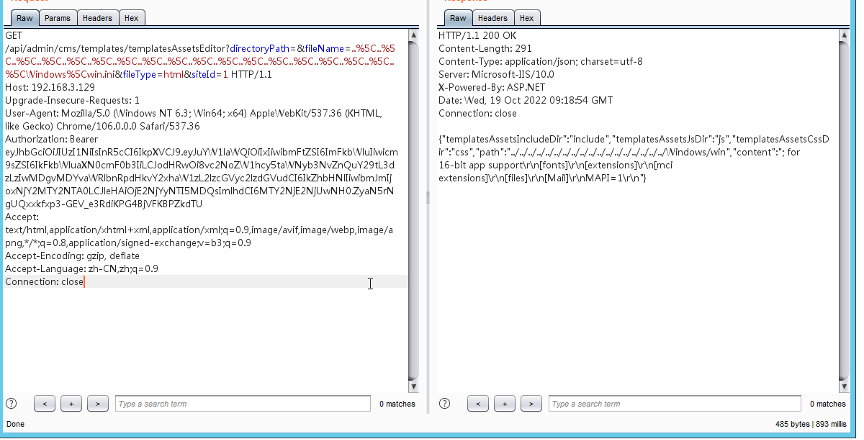Click the GET method line in request
Viewport: 864px width, 440px height.
pyautogui.click(x=14, y=35)
